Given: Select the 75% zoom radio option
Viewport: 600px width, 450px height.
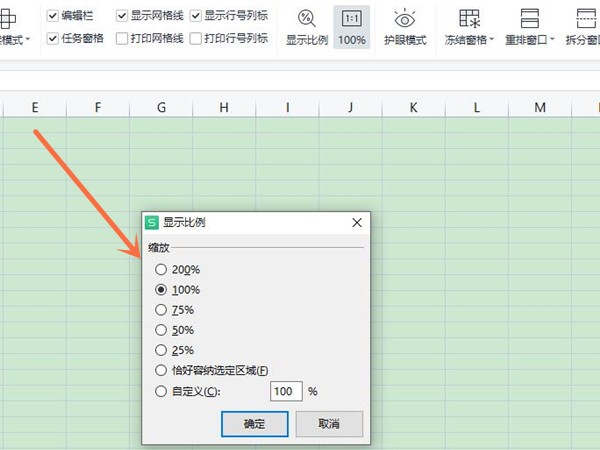Looking at the screenshot, I should click(x=161, y=310).
